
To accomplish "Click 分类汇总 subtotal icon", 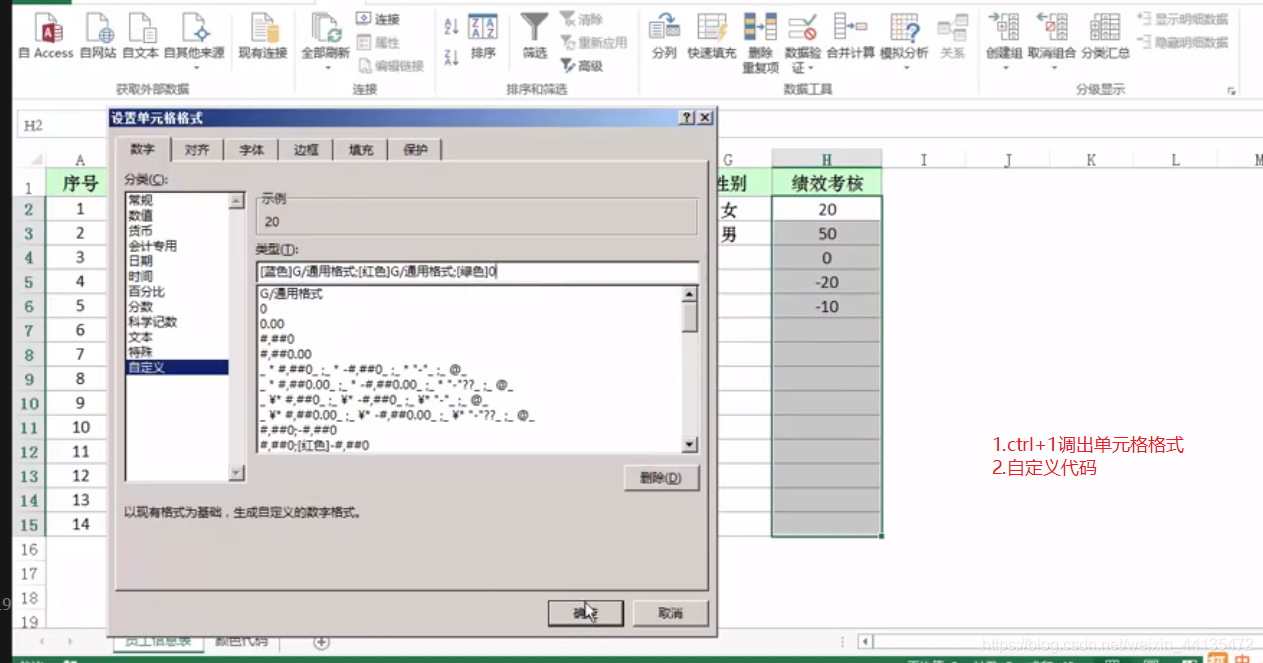I will tap(1105, 36).
